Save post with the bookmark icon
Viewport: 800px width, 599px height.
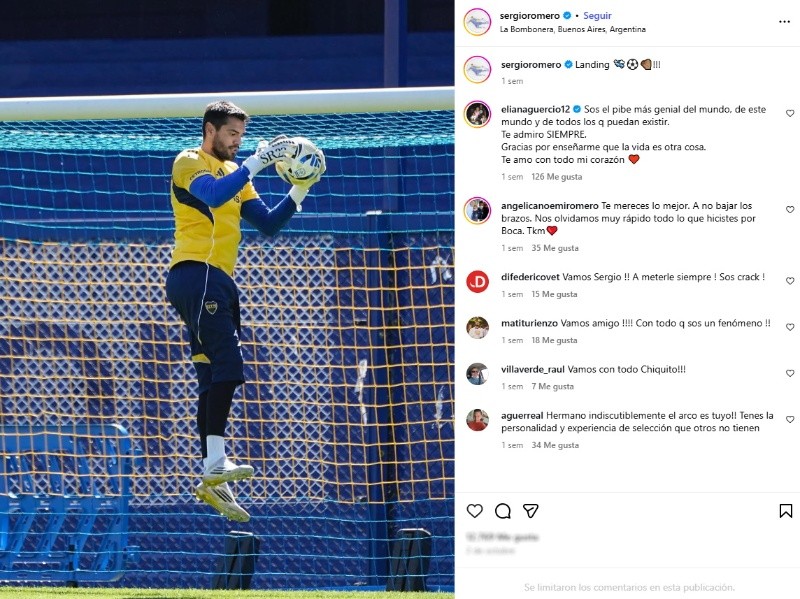pos(786,511)
